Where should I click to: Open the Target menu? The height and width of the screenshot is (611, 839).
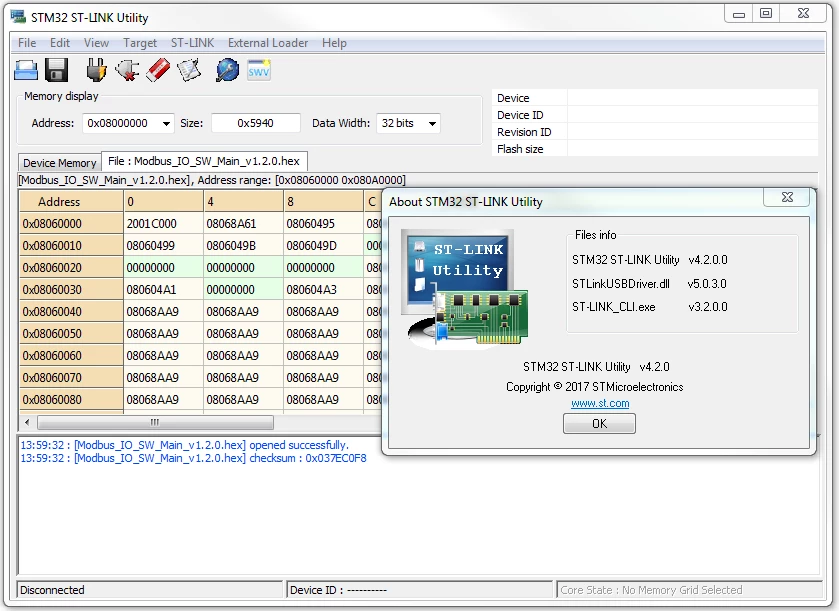coord(140,43)
